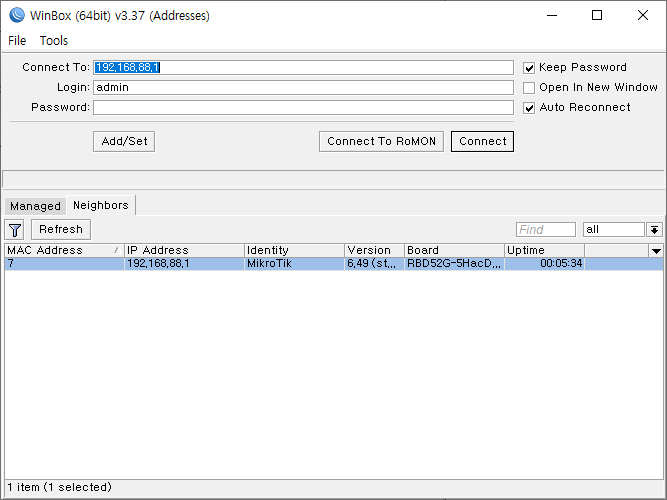Click the Find search box
Image resolution: width=667 pixels, height=500 pixels.
(546, 230)
